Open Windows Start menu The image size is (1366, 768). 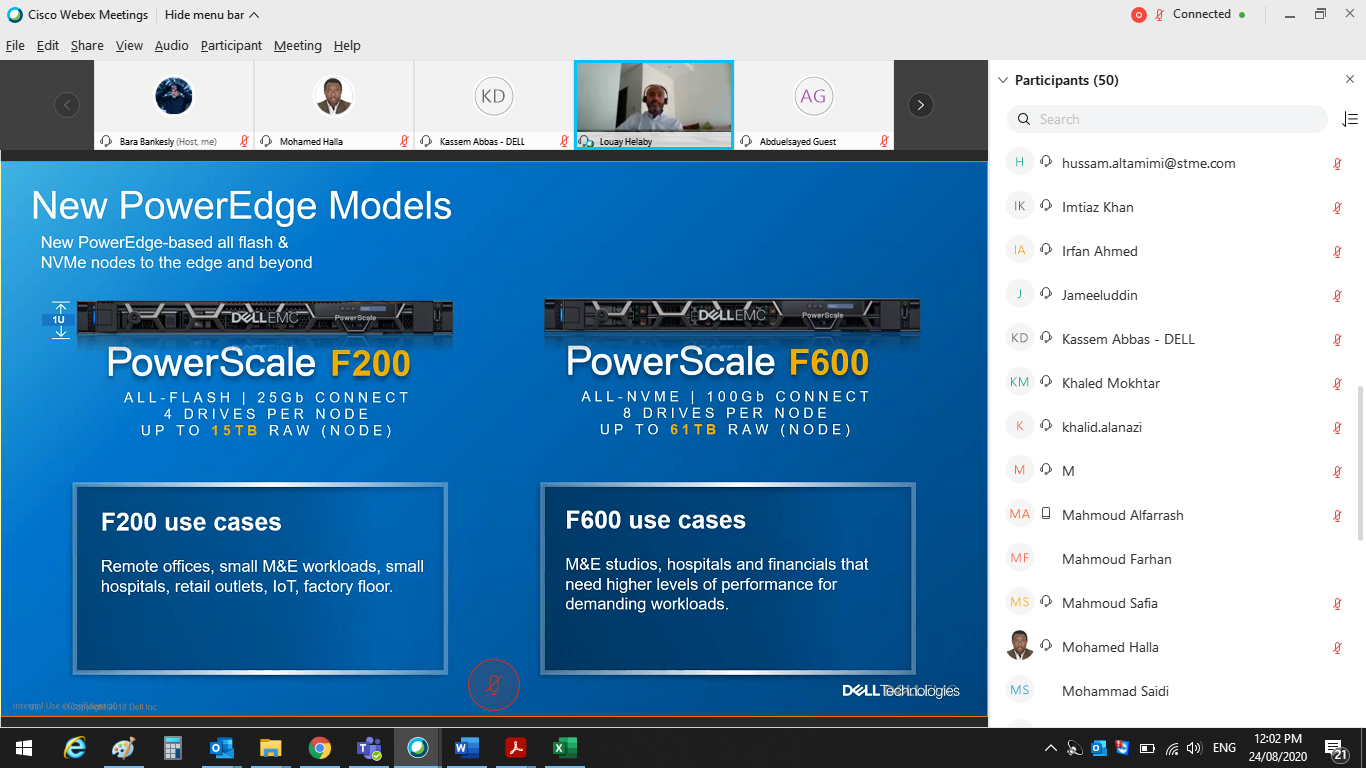[24, 748]
